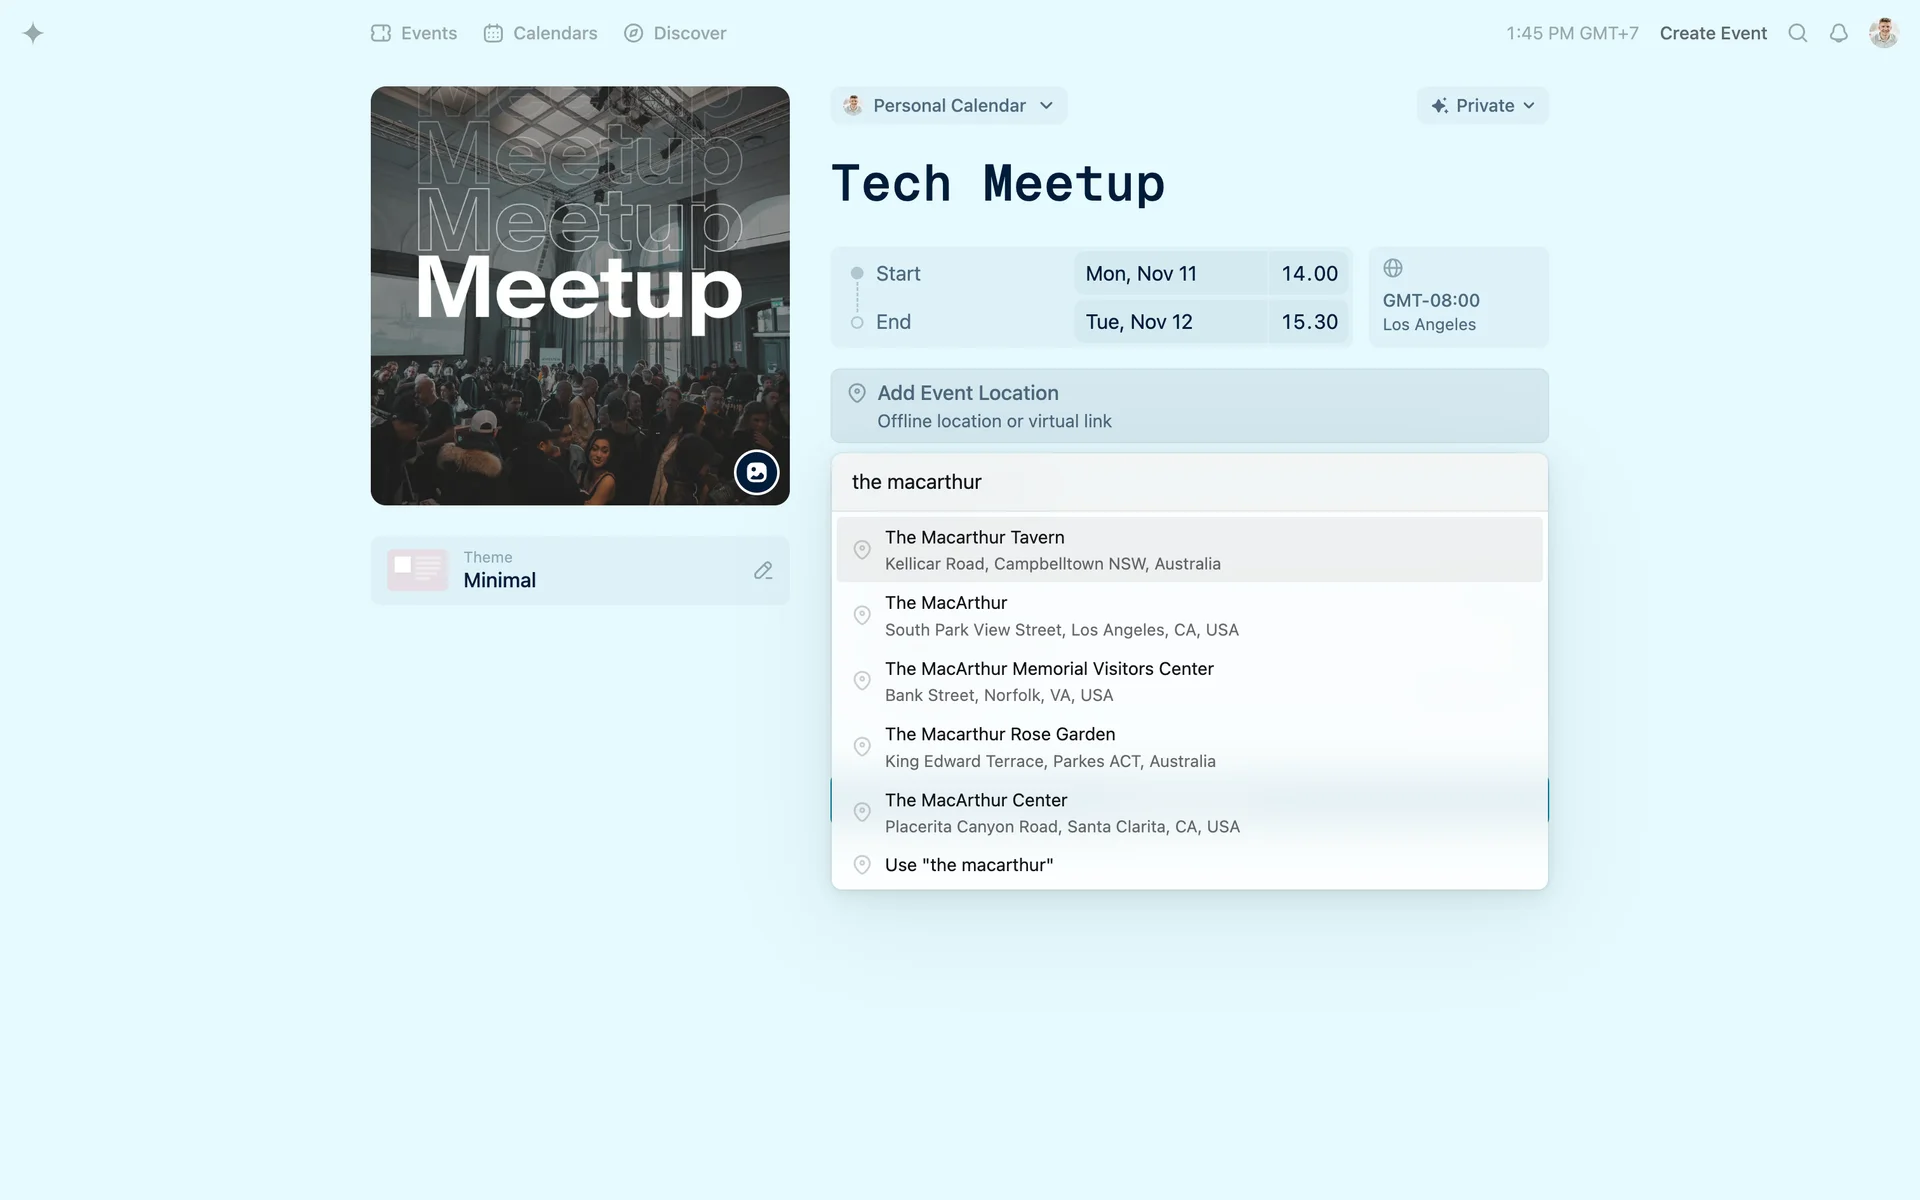Expand the Personal Calendar dropdown
Image resolution: width=1920 pixels, height=1200 pixels.
[948, 106]
